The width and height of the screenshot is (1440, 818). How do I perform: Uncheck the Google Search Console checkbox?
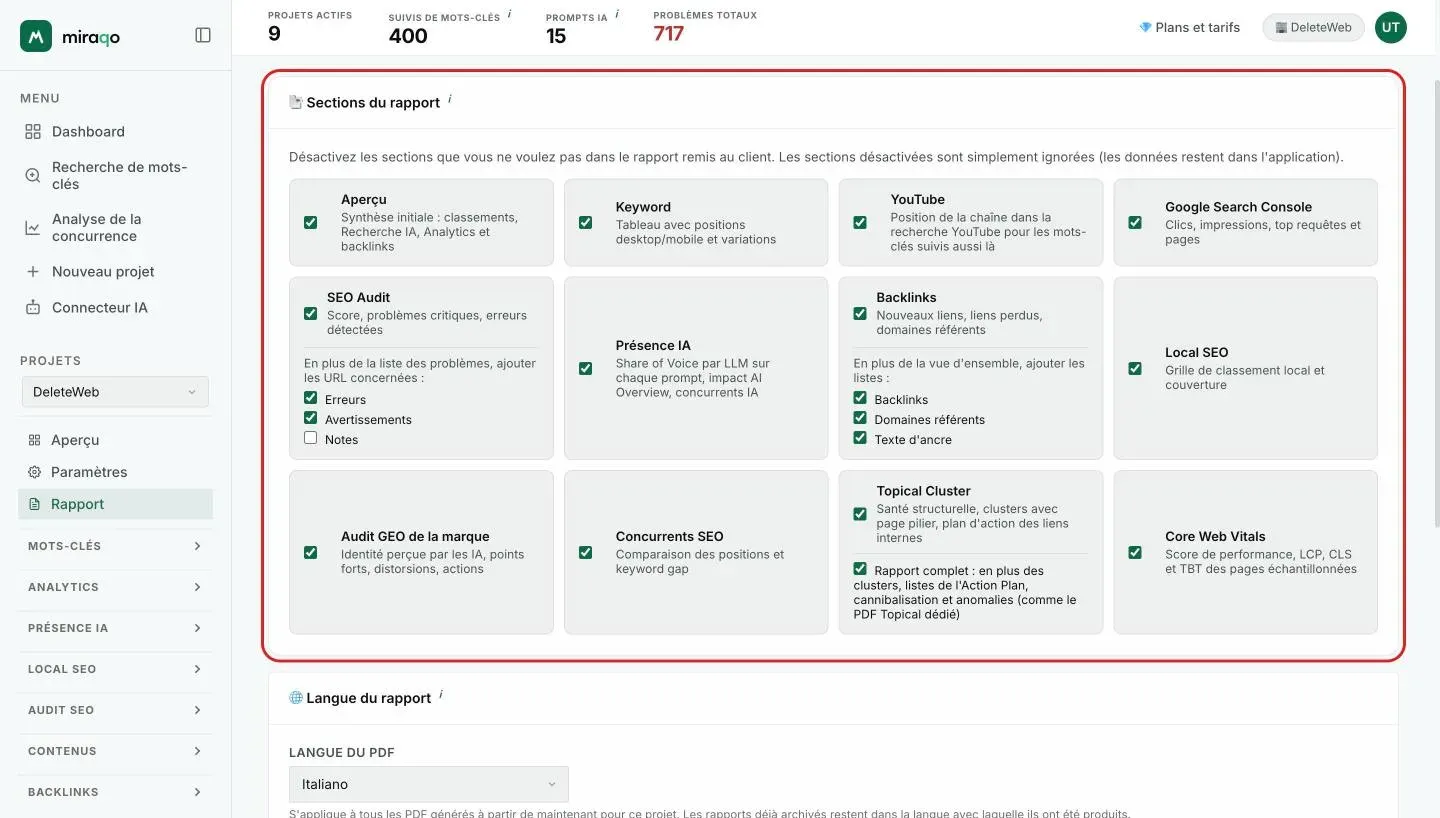pos(1135,222)
